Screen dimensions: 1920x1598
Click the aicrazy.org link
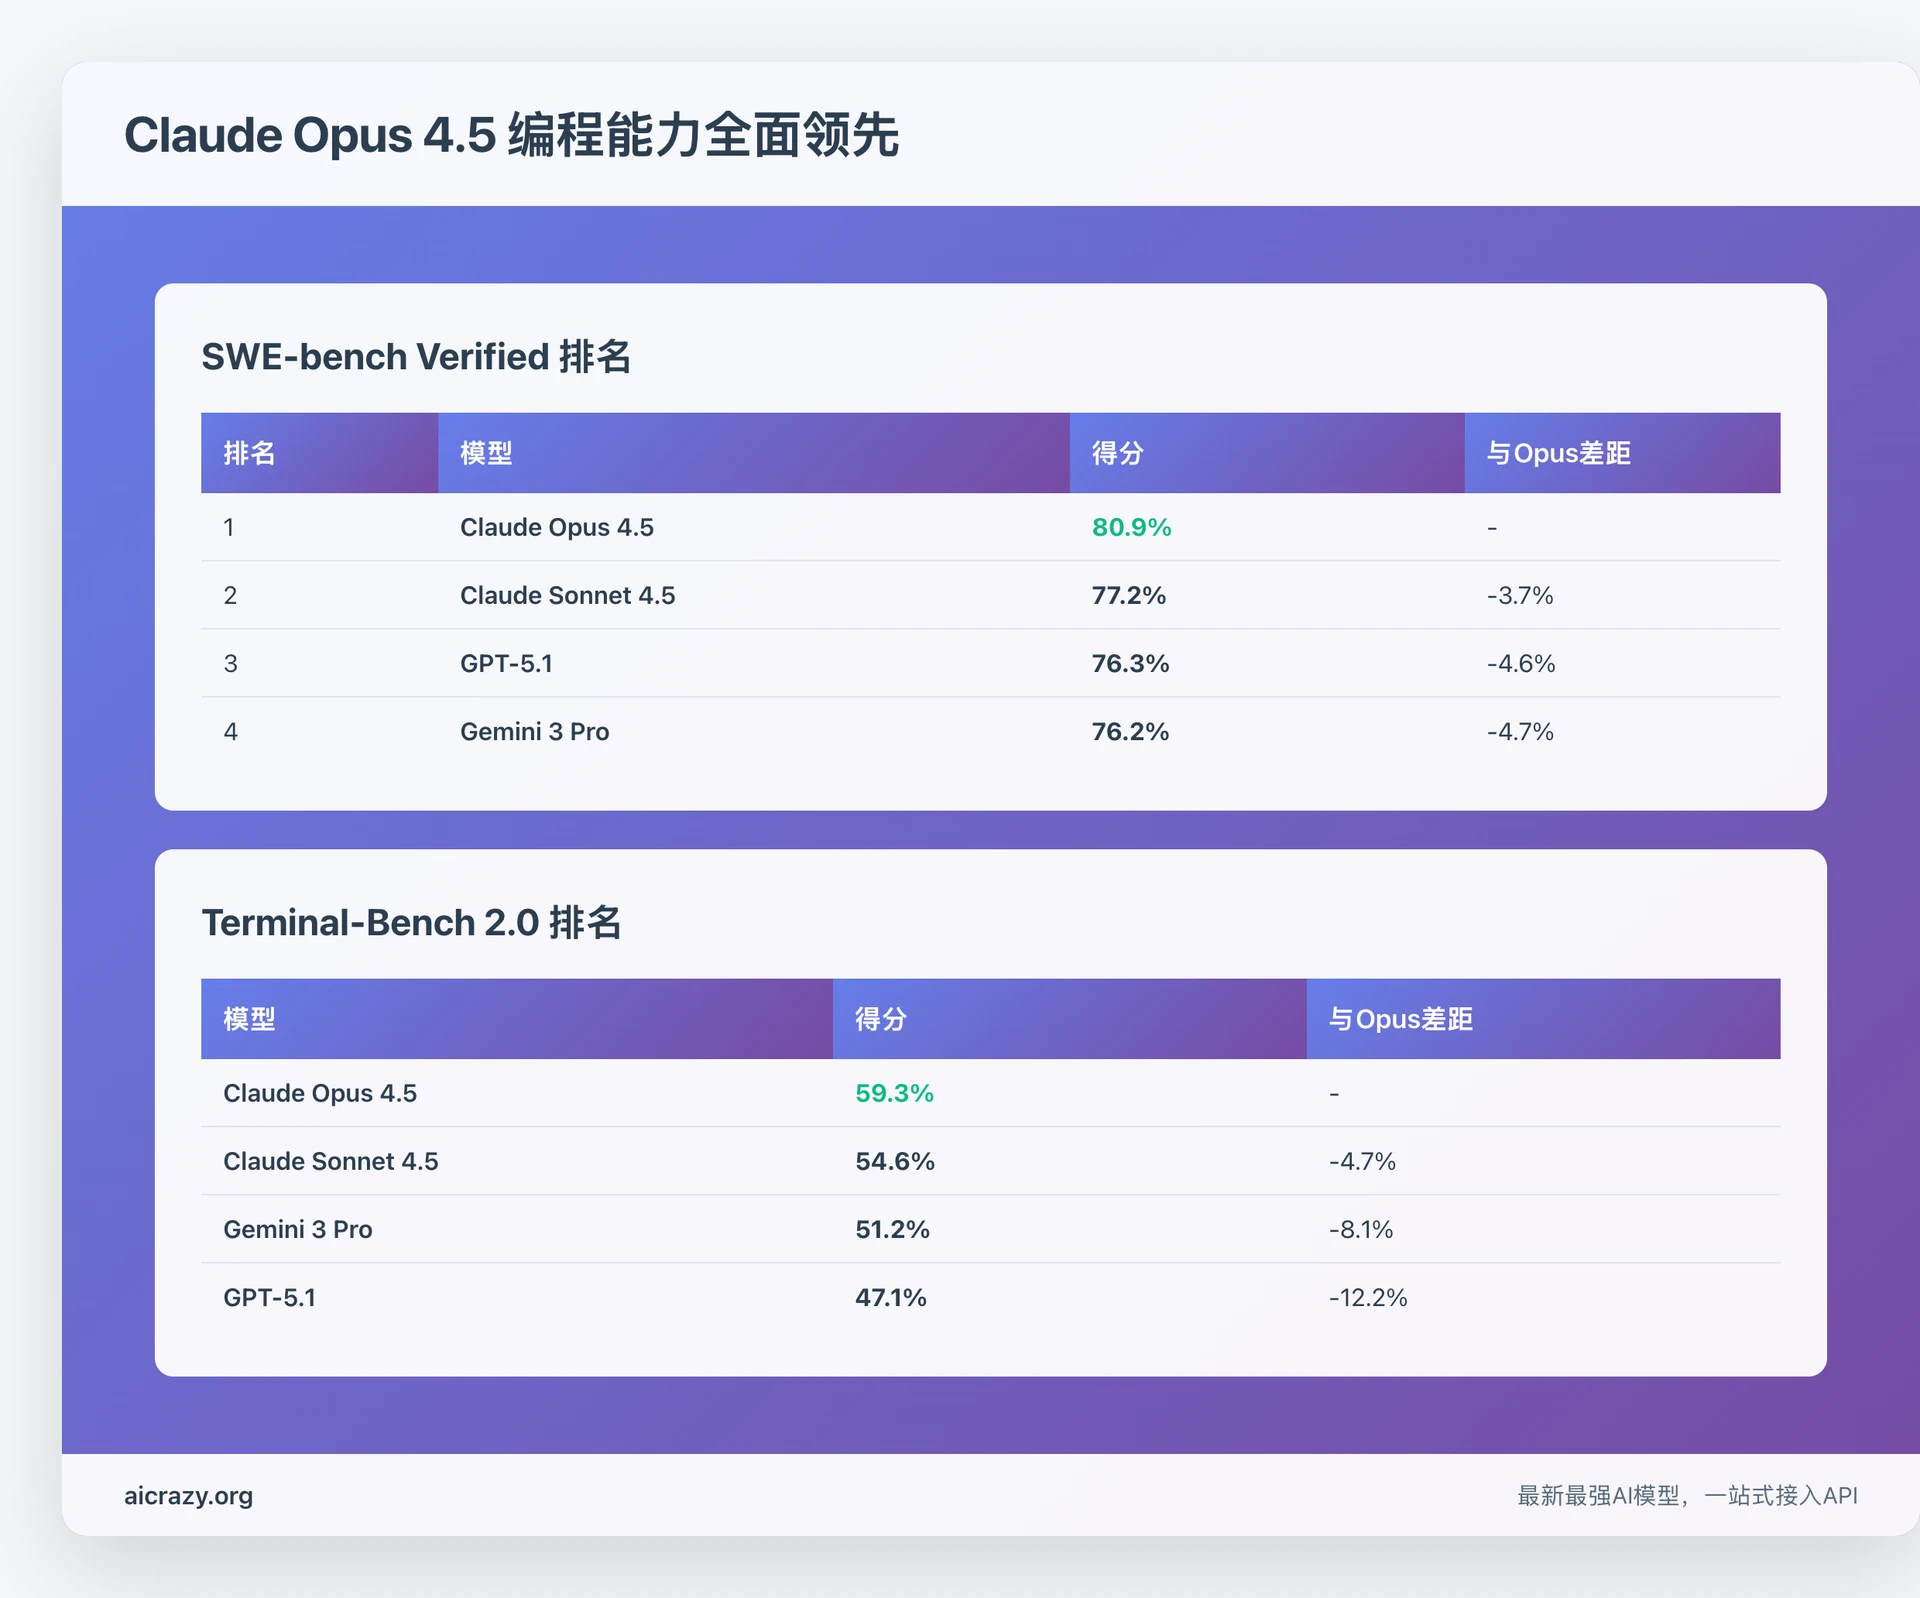pos(188,1495)
